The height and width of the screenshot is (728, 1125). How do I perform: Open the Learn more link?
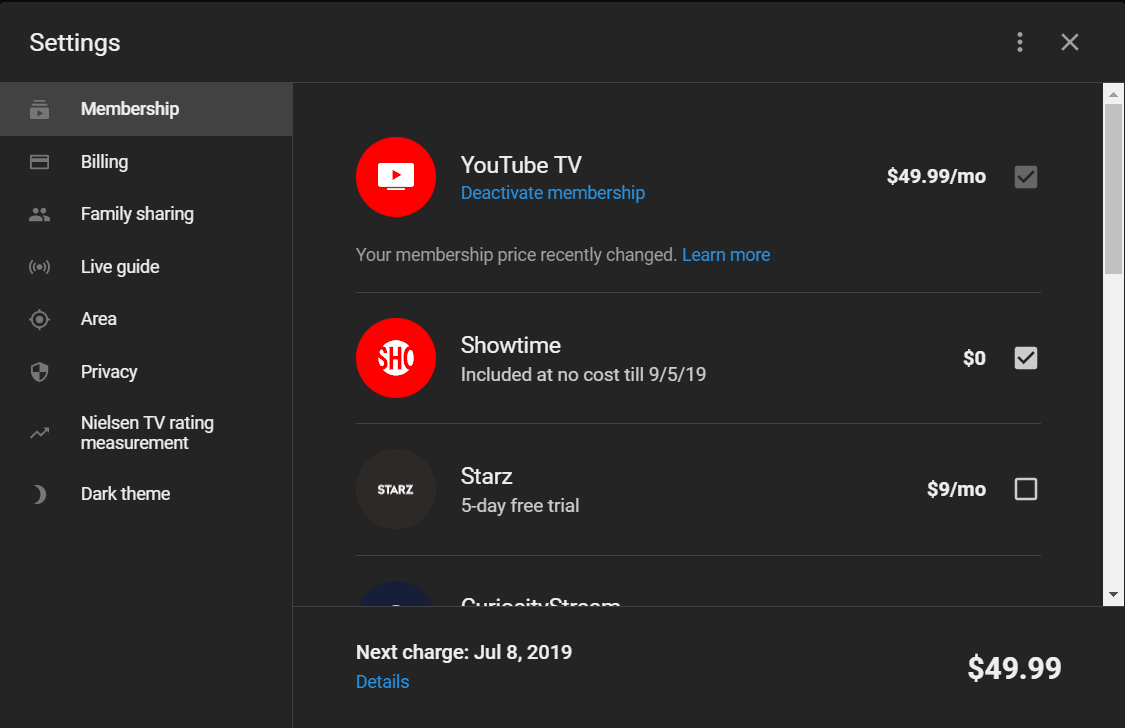point(726,255)
